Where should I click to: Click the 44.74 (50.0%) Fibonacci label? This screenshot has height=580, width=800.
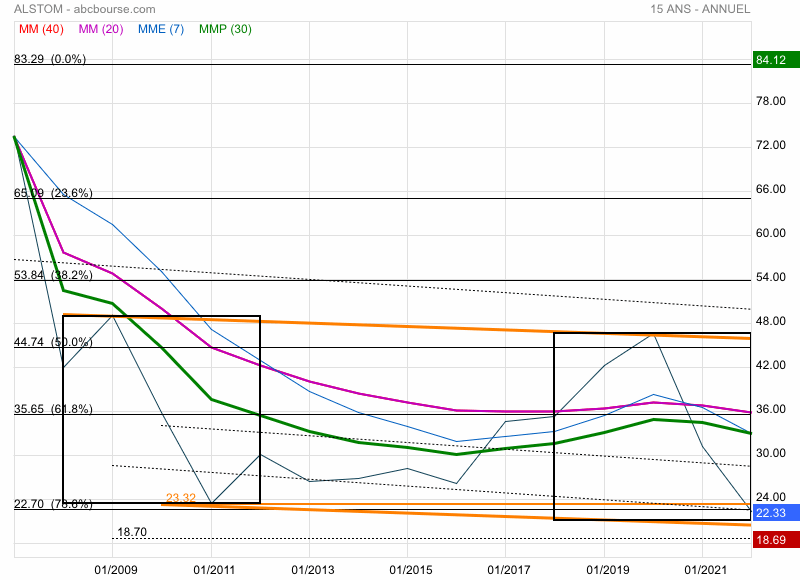coord(53,342)
